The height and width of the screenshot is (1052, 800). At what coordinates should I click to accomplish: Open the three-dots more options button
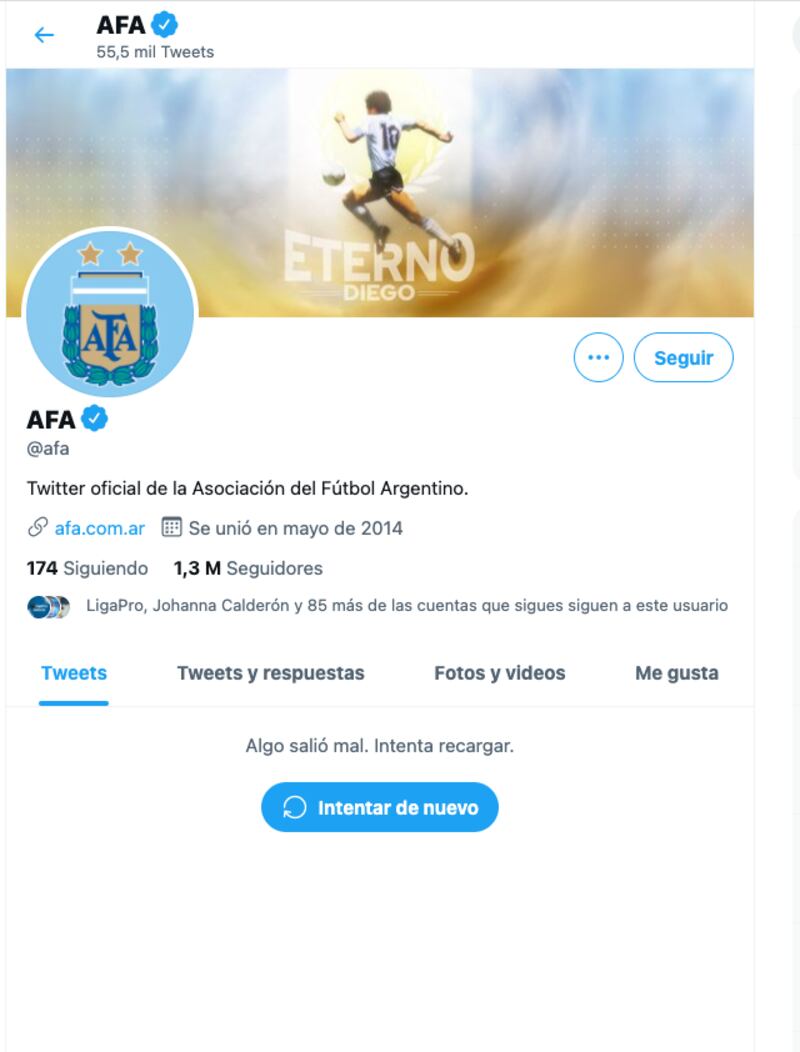tap(598, 358)
